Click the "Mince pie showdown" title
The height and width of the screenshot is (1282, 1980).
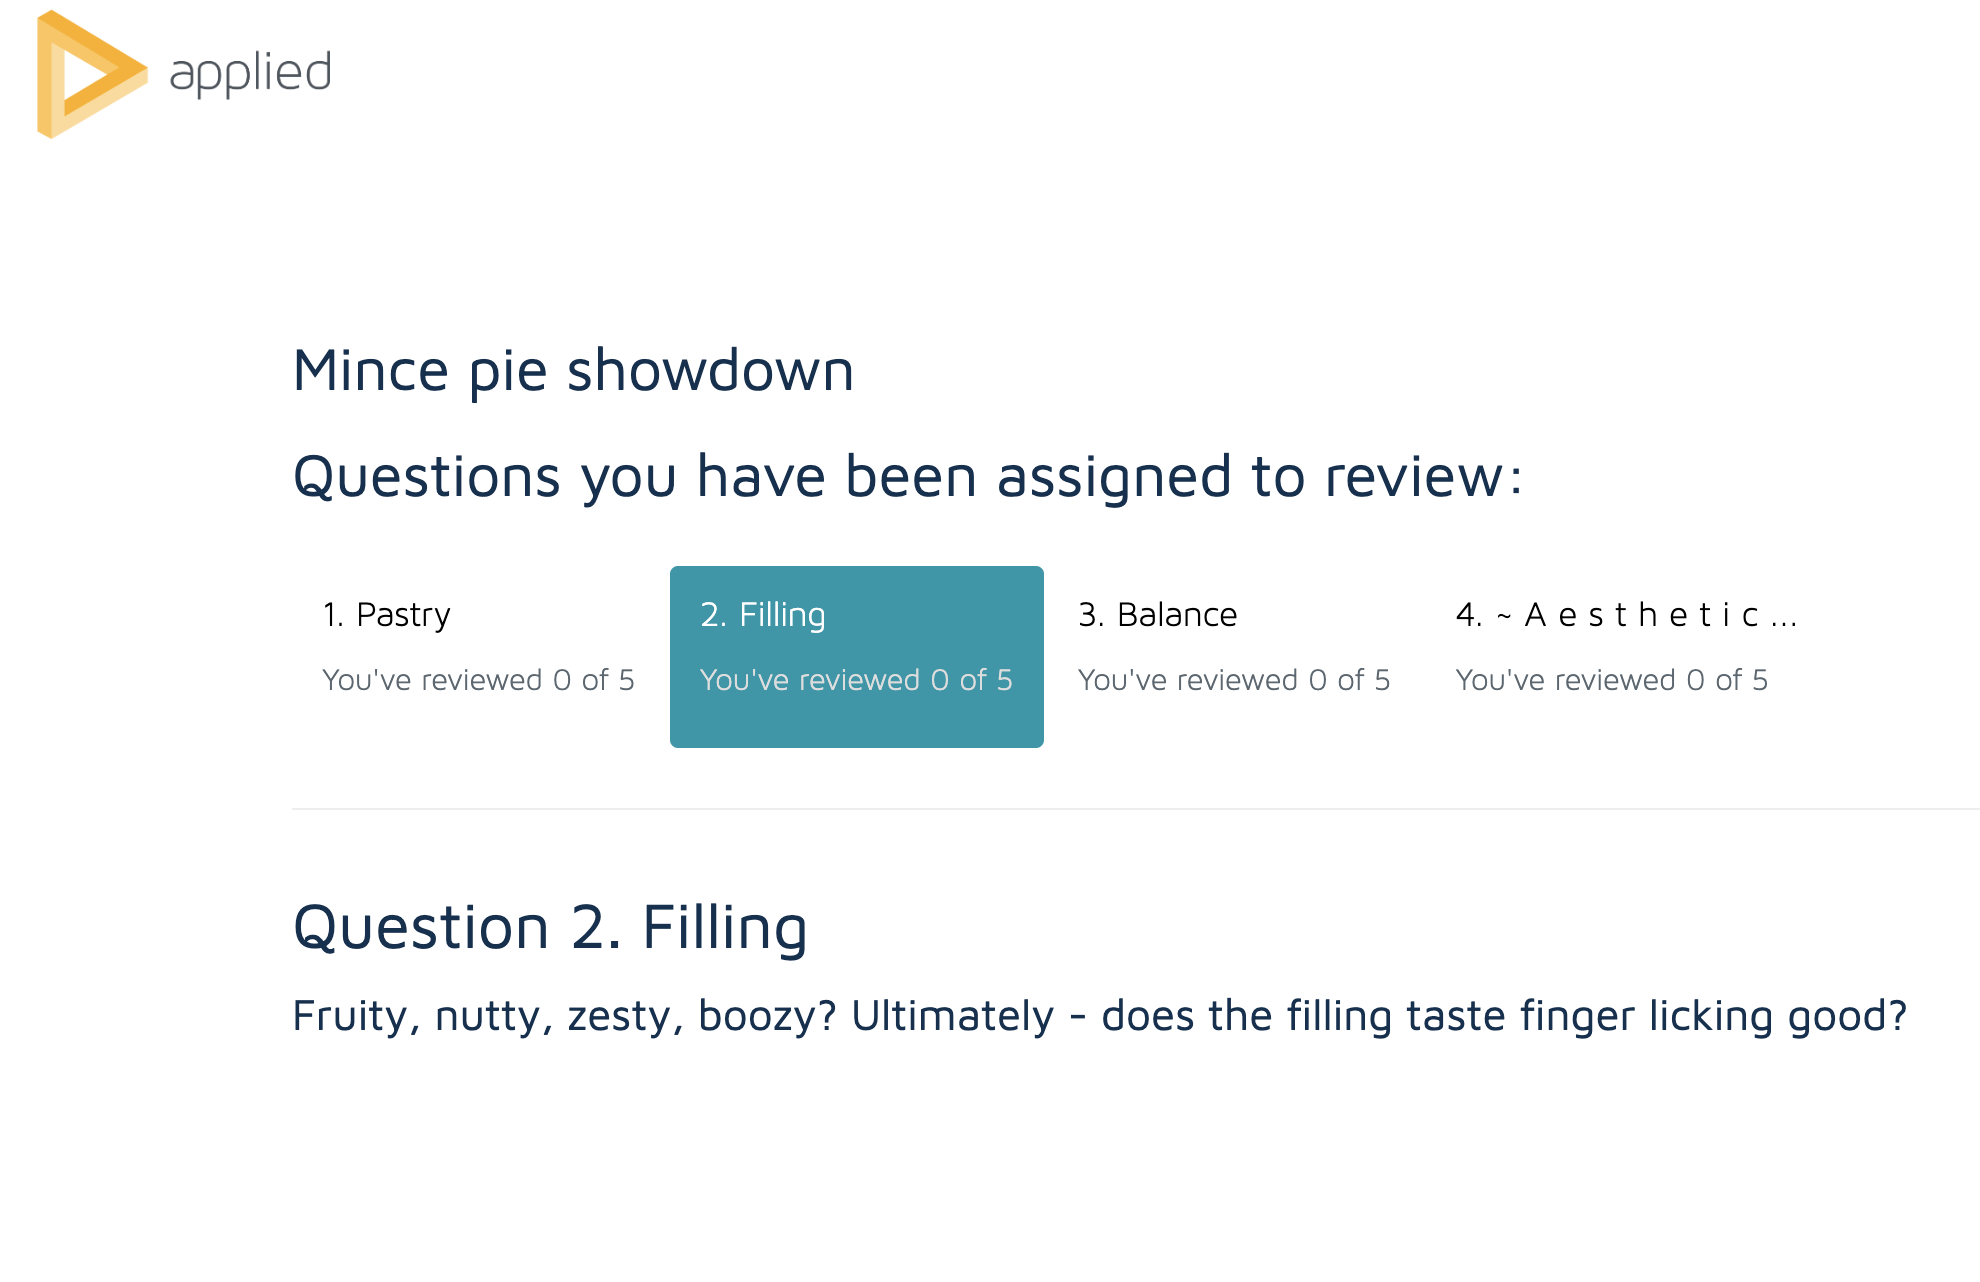click(573, 370)
